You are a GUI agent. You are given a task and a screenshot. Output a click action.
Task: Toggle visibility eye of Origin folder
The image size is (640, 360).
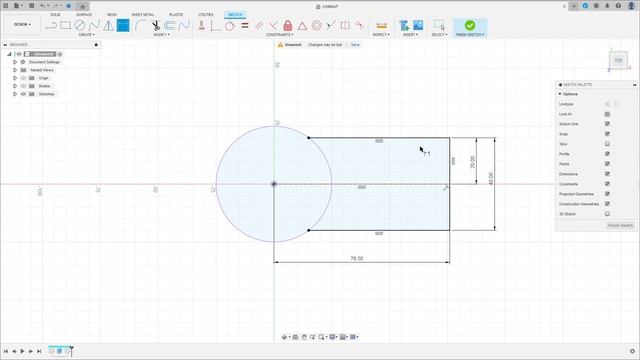point(23,78)
